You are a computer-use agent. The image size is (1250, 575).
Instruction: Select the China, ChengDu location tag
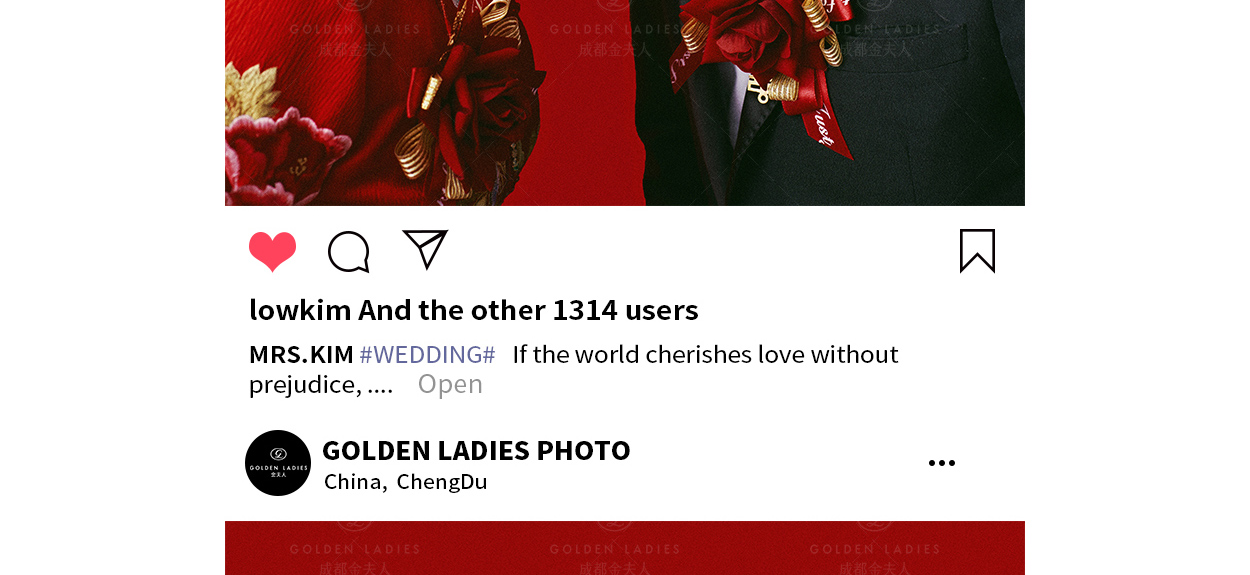coord(405,481)
